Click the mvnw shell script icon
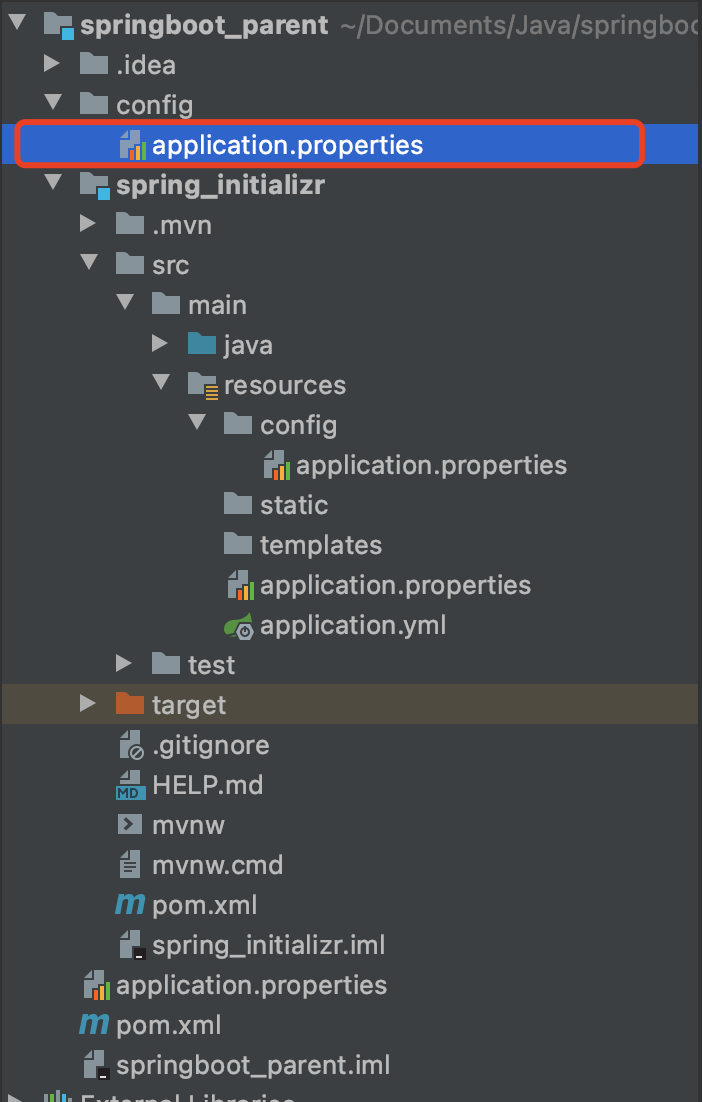The image size is (702, 1102). click(x=130, y=824)
